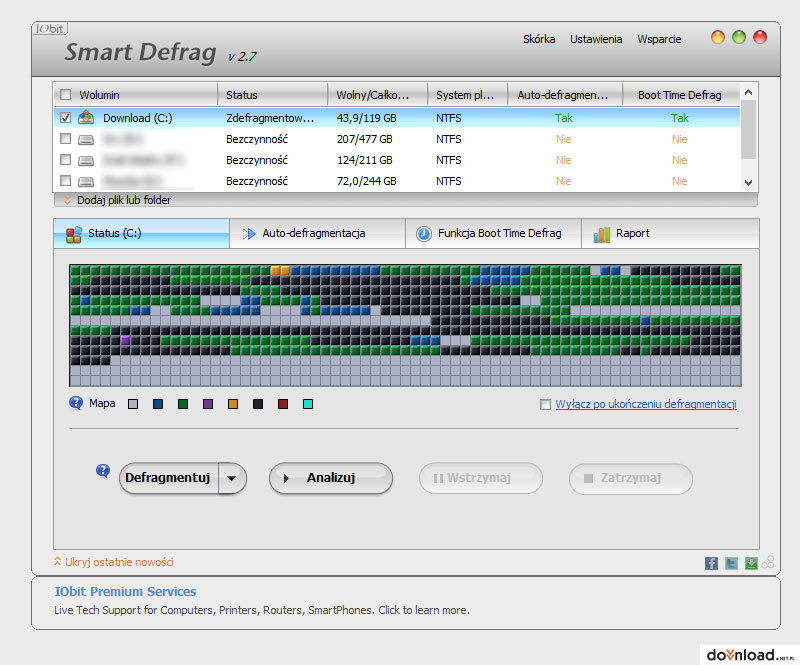
Task: Sort by Wolumin column header
Action: (136, 95)
